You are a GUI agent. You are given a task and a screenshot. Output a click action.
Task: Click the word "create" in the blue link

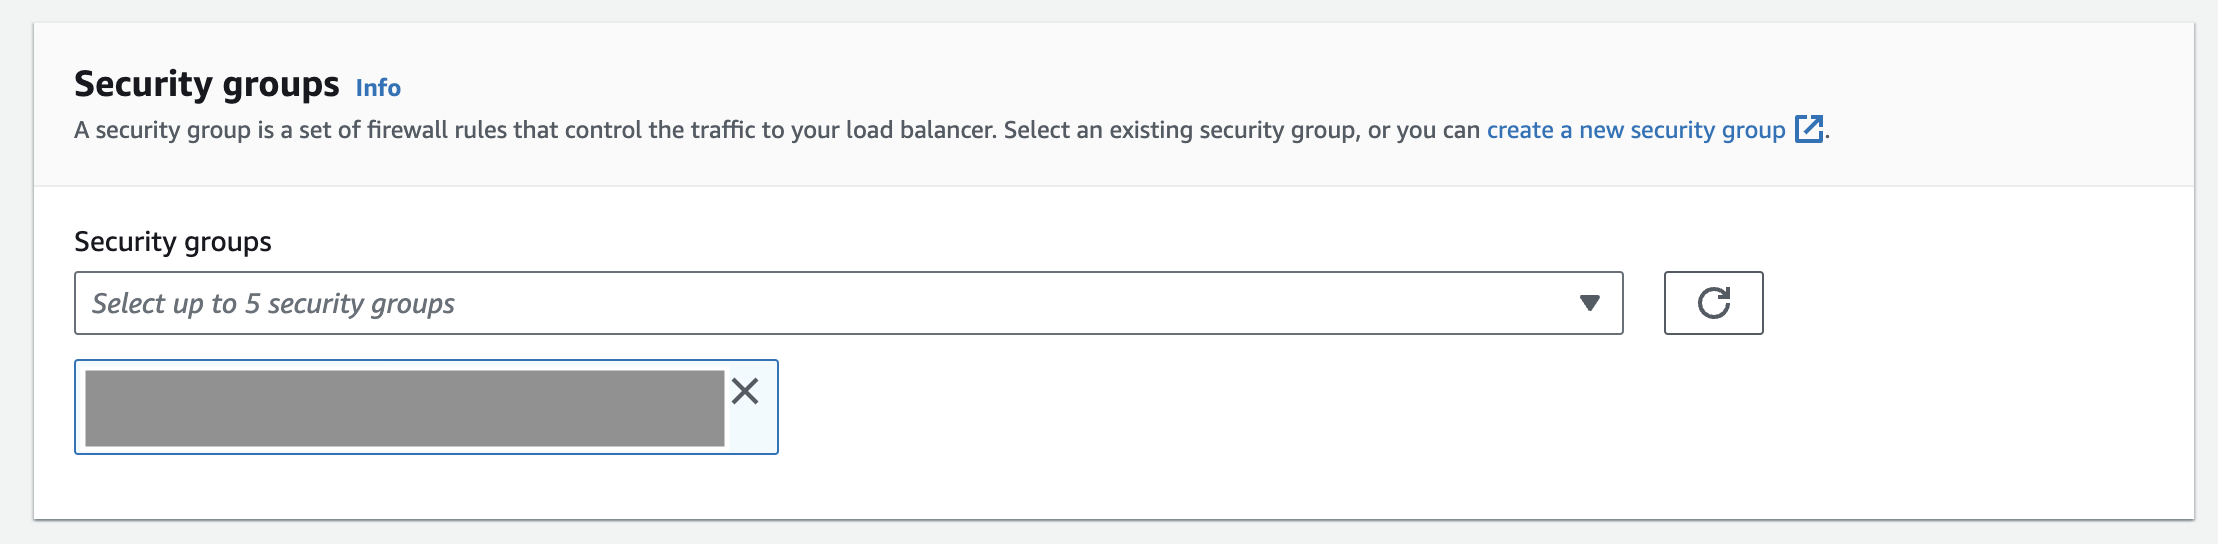click(1520, 130)
